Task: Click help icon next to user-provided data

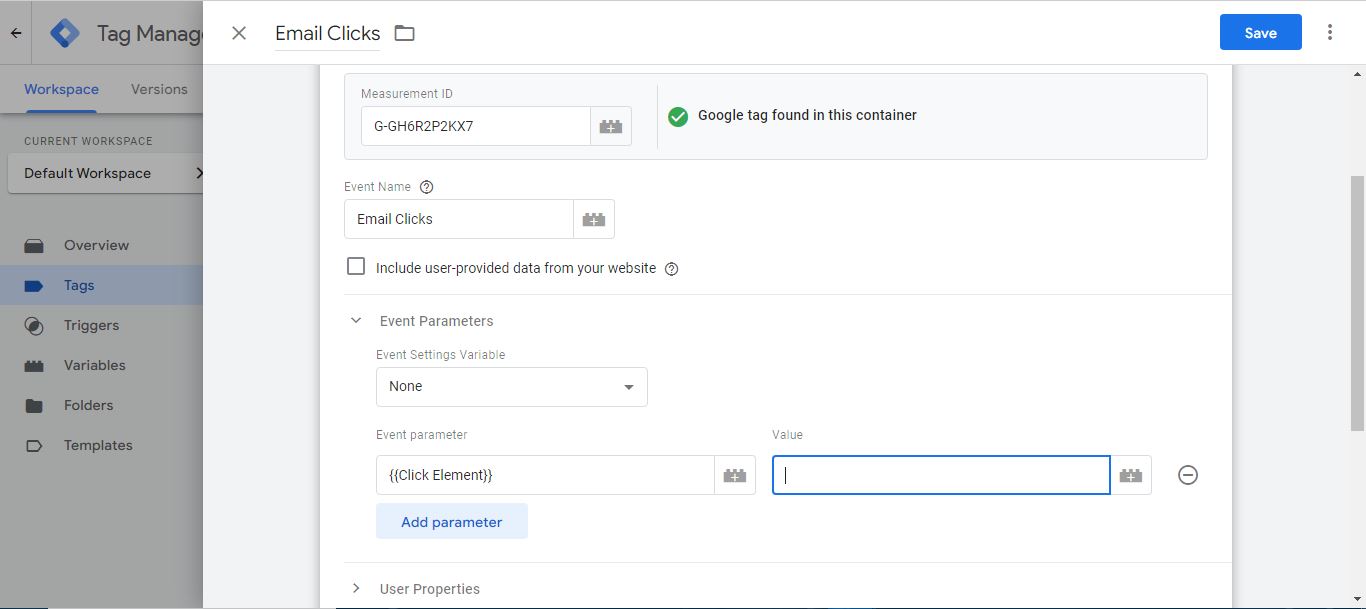Action: coord(672,269)
